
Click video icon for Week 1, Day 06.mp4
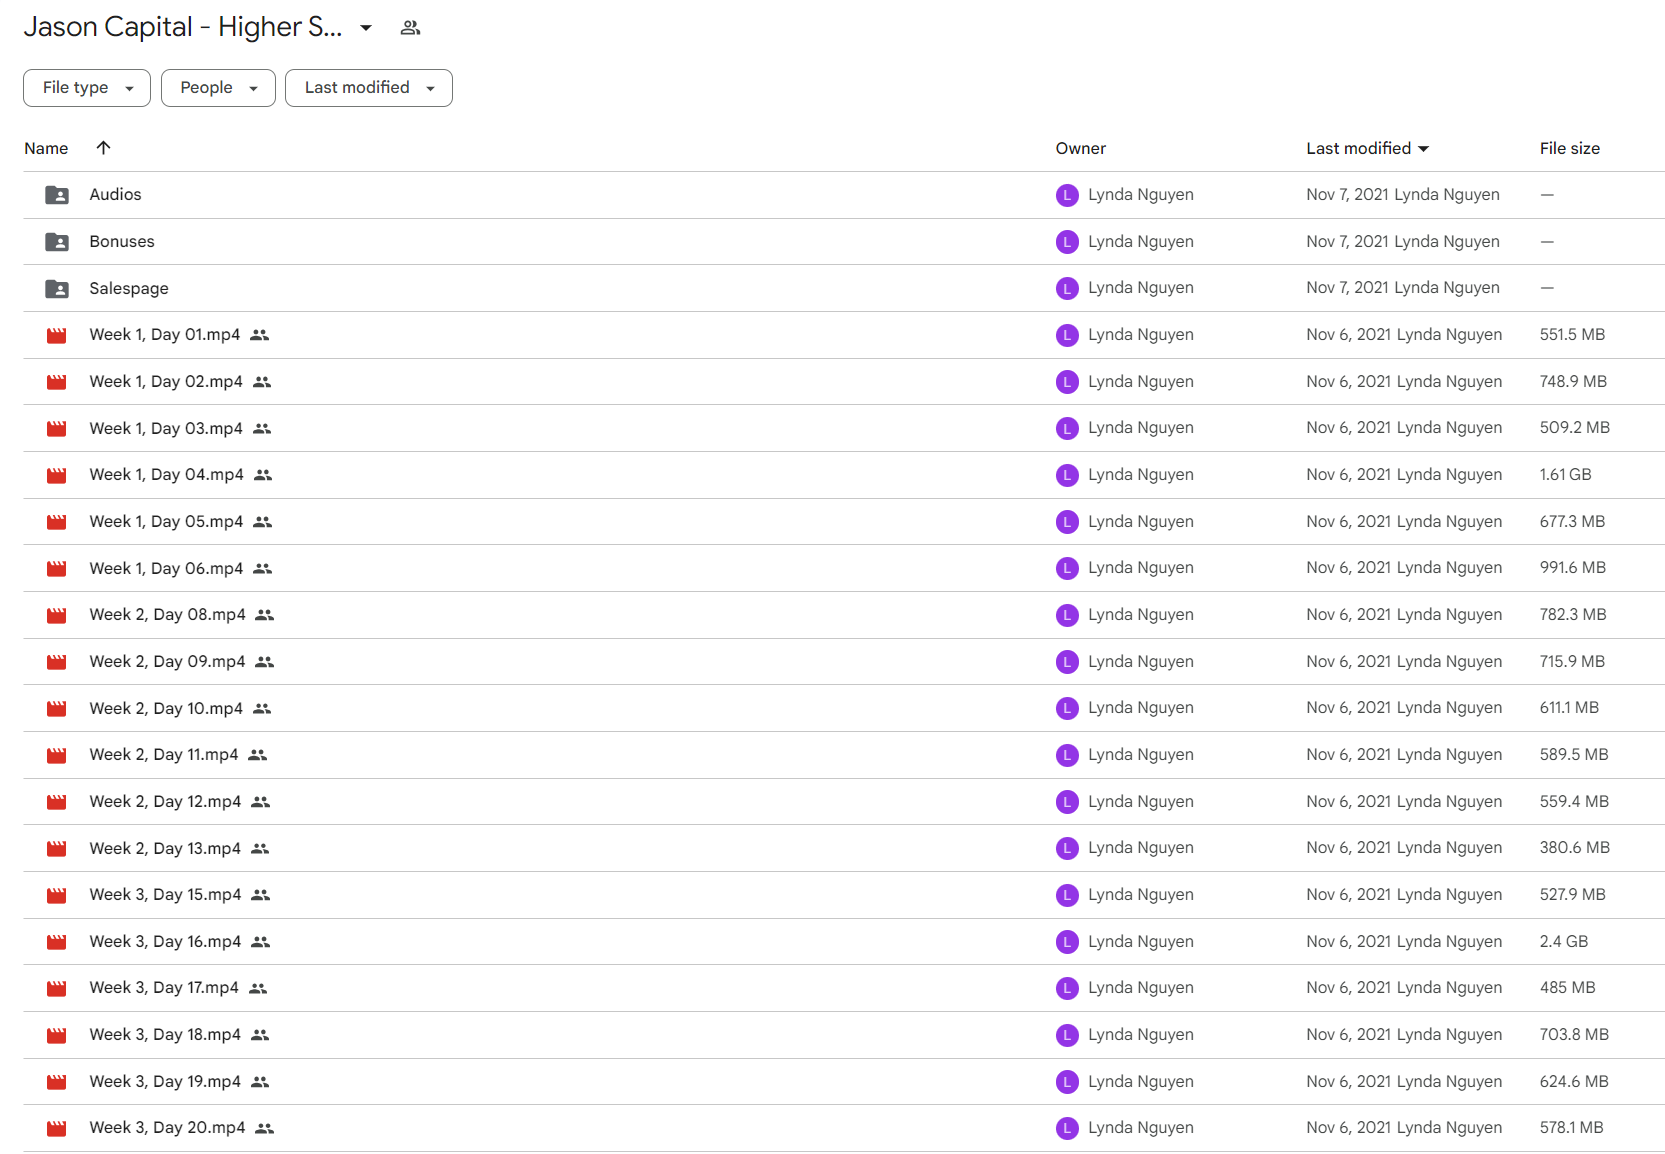[57, 569]
